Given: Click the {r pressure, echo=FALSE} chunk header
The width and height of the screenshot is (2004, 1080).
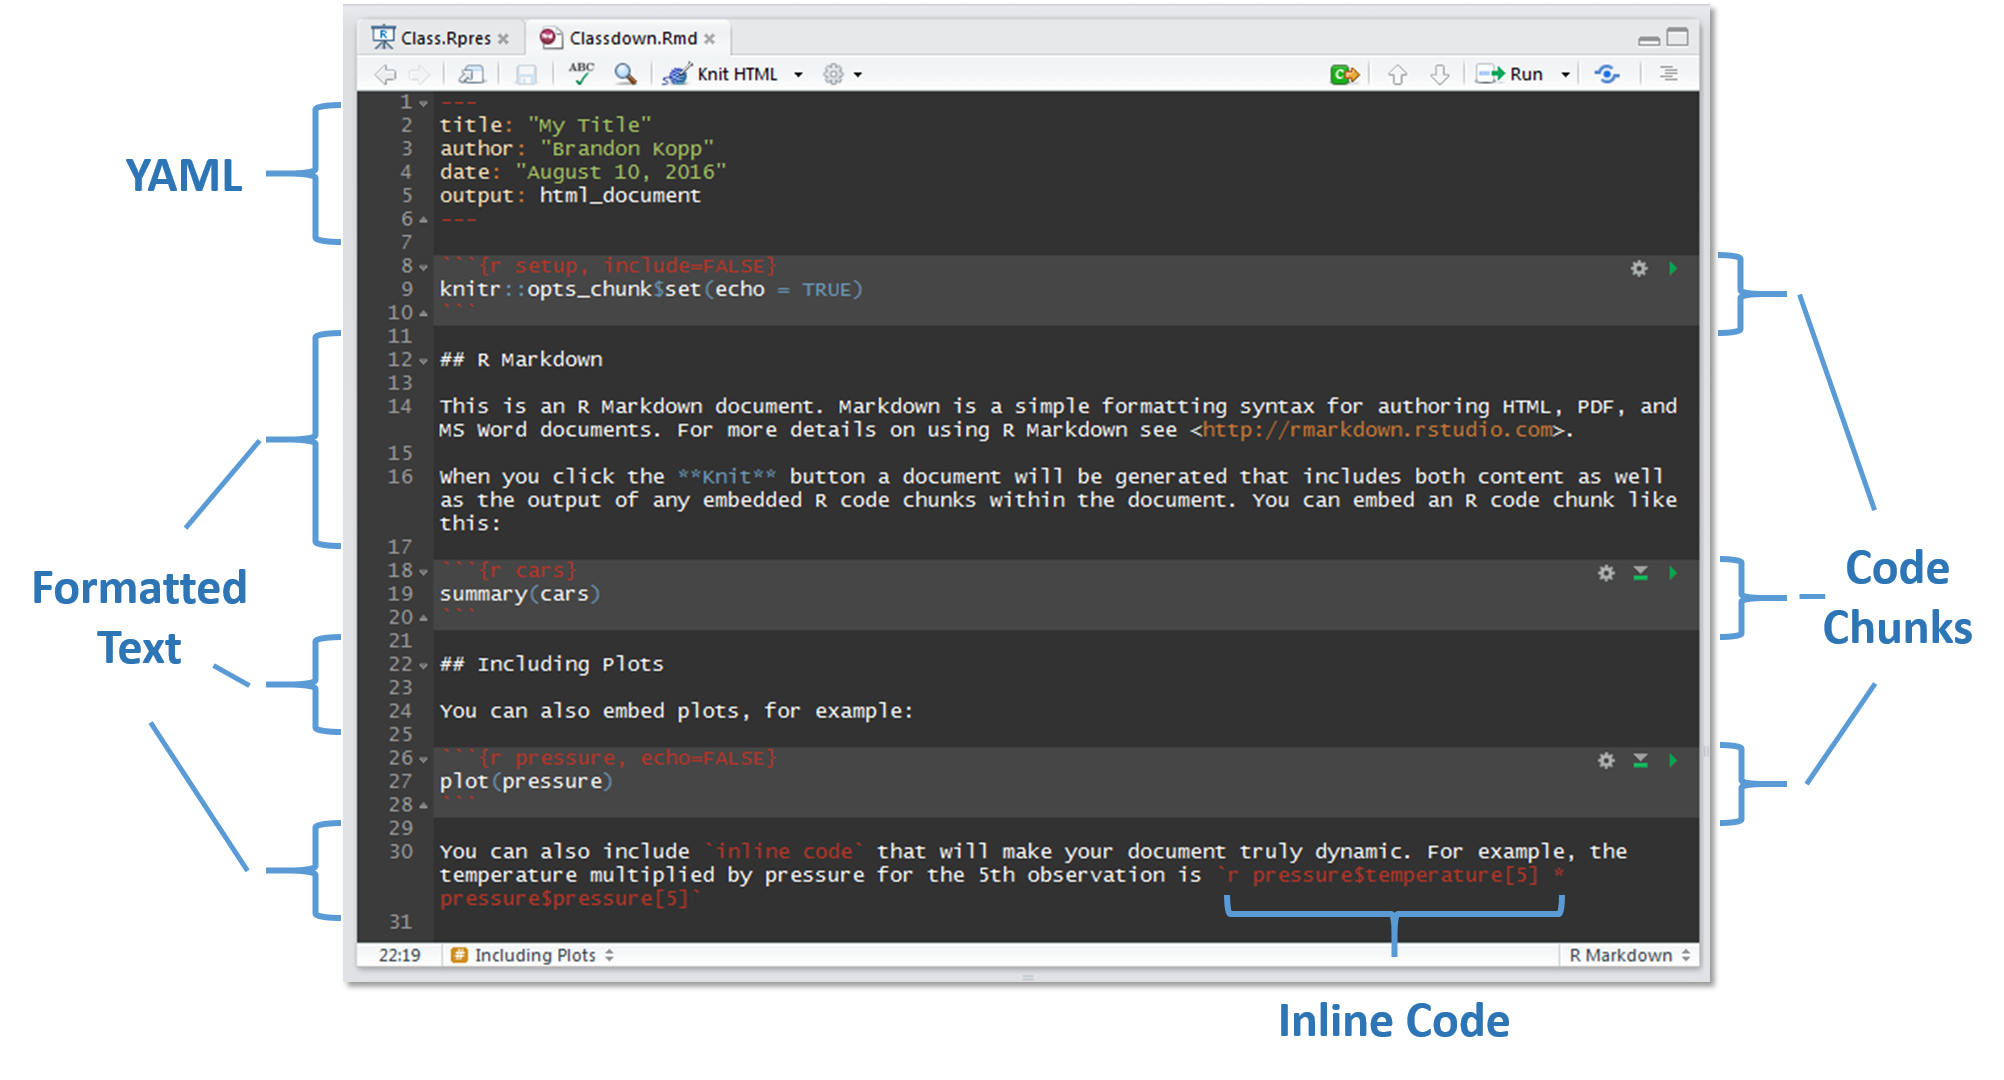Looking at the screenshot, I should (x=609, y=758).
